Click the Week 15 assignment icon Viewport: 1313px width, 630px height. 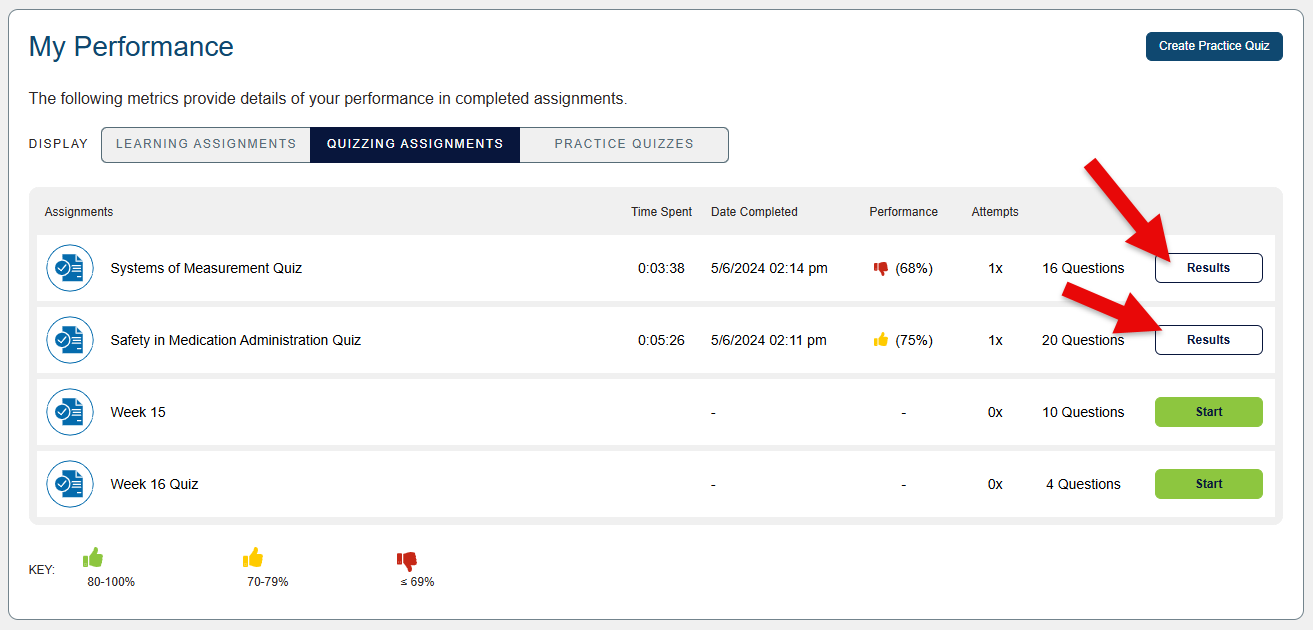70,412
